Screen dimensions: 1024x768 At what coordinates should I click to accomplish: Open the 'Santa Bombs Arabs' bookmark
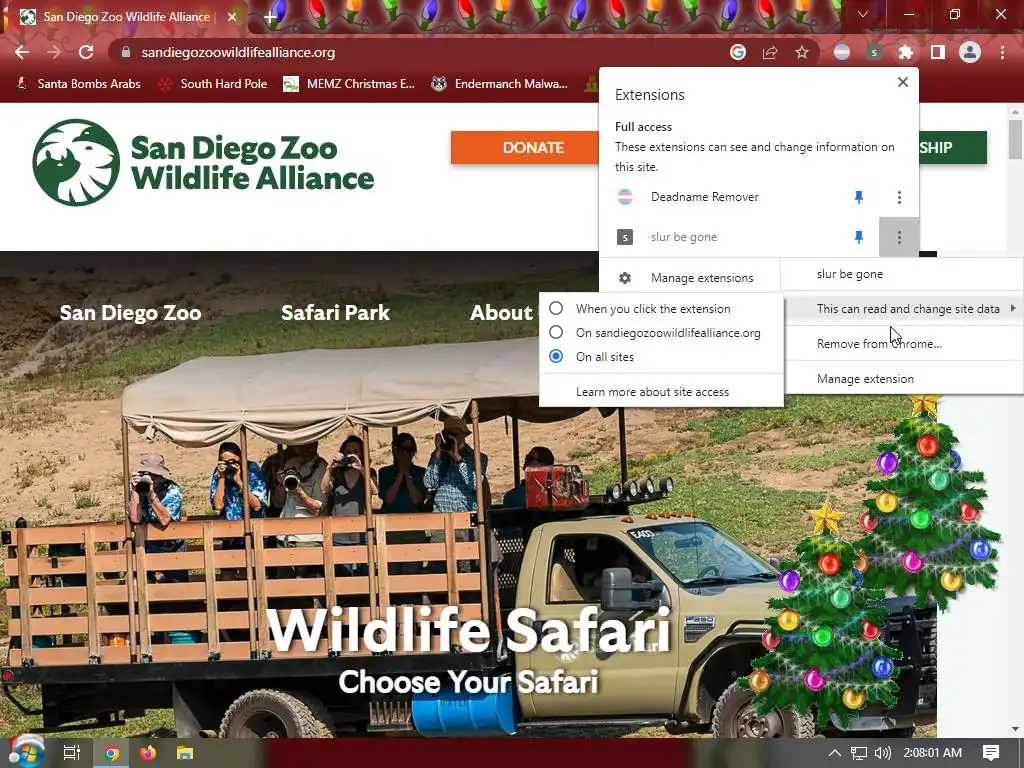78,84
